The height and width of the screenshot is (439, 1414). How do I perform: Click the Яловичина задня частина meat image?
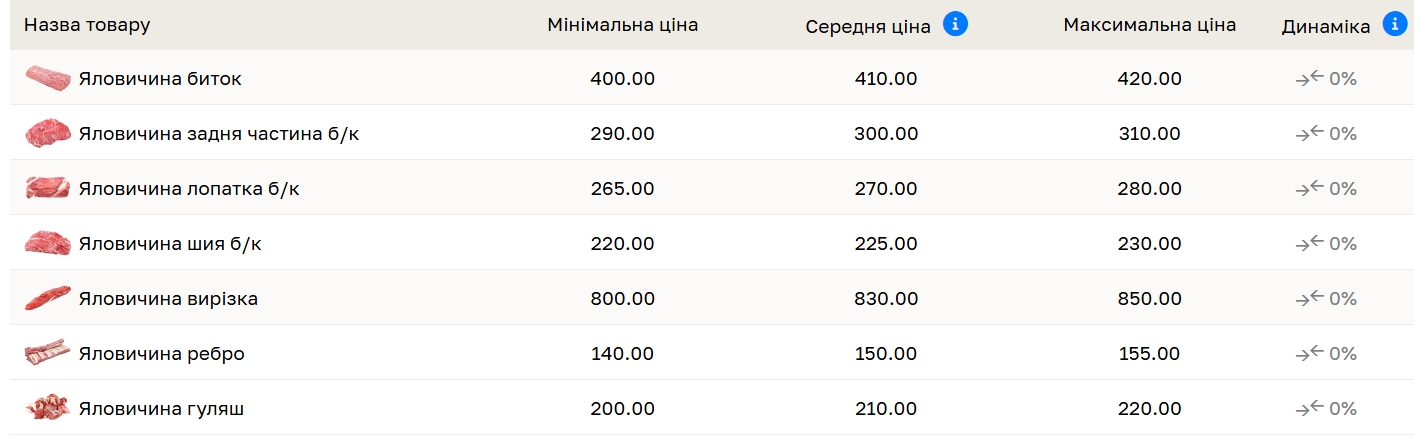pyautogui.click(x=47, y=133)
